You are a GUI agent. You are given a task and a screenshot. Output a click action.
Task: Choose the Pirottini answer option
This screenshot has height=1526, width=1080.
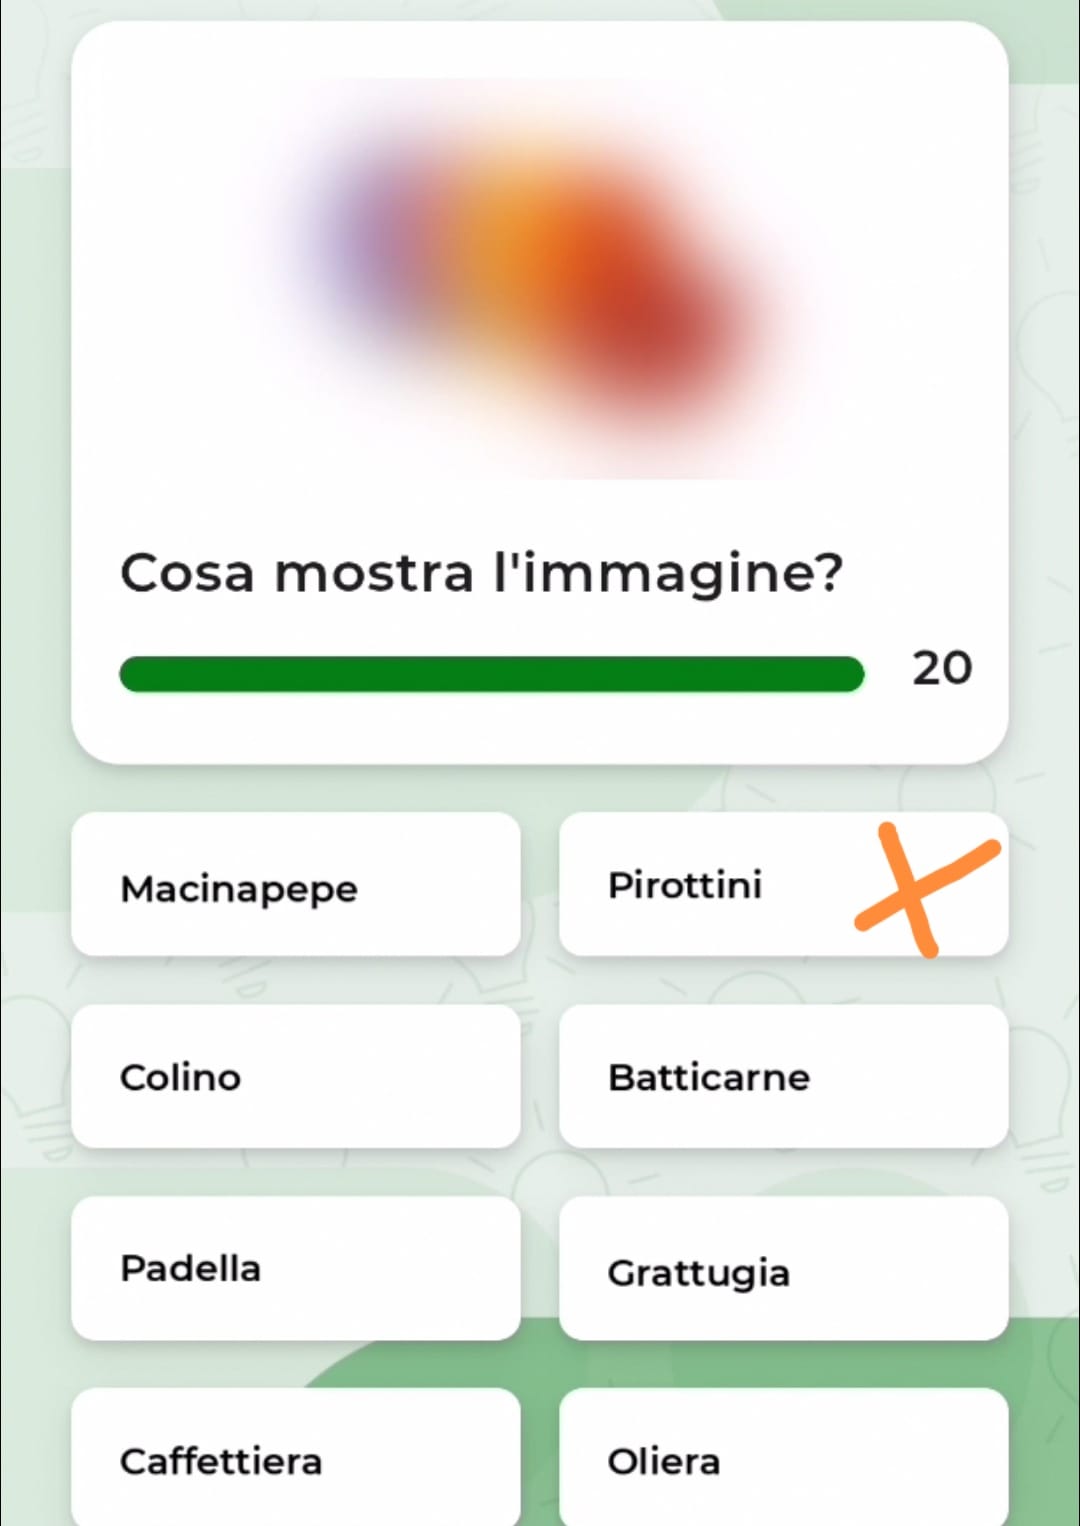783,884
